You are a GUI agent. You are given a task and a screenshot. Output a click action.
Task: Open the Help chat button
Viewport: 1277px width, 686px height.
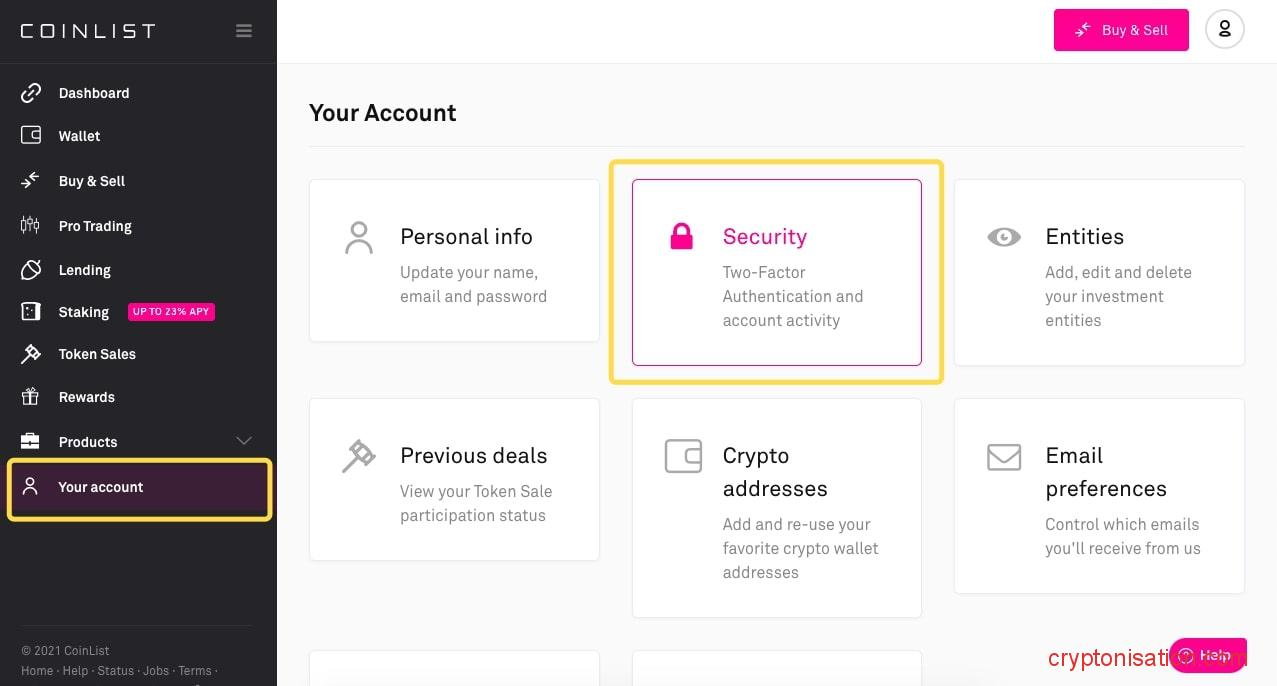click(x=1207, y=656)
